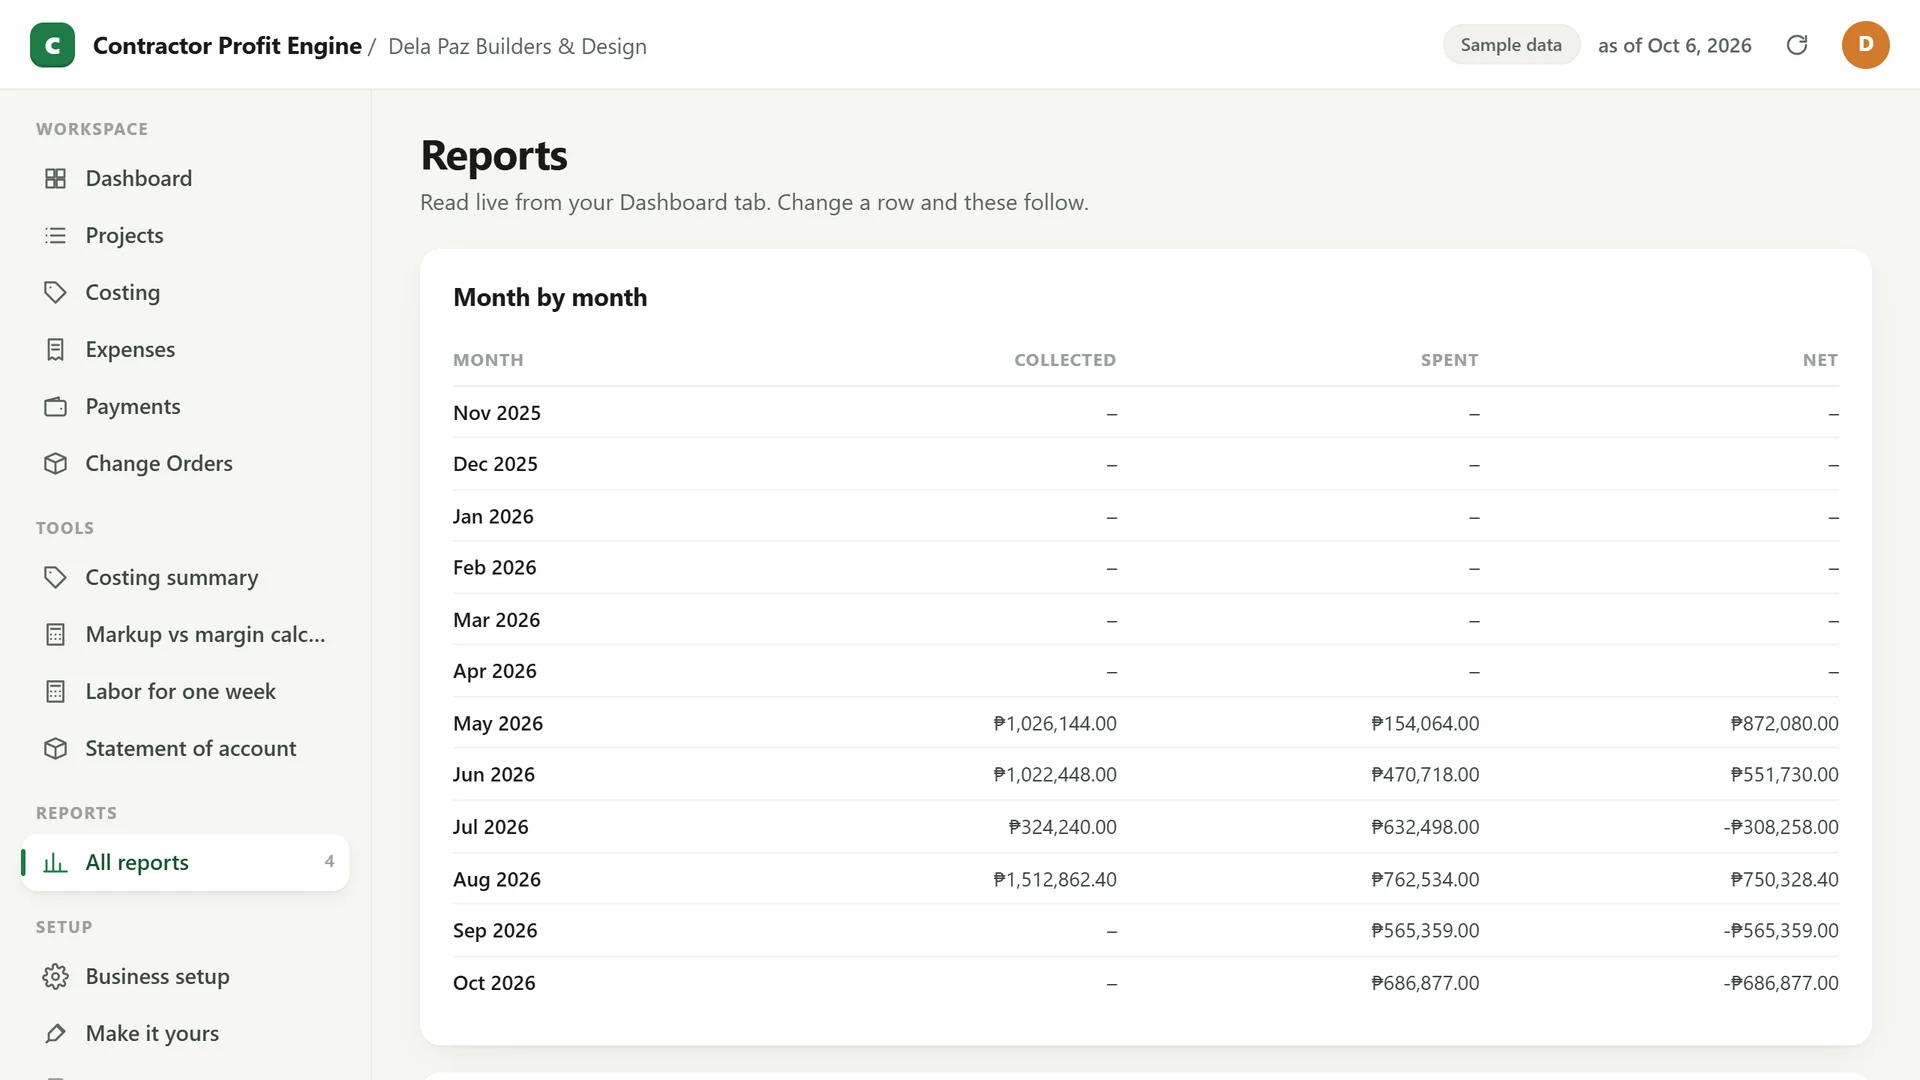Click the ₱872,080.00 net value
1920x1080 pixels.
[x=1785, y=723]
